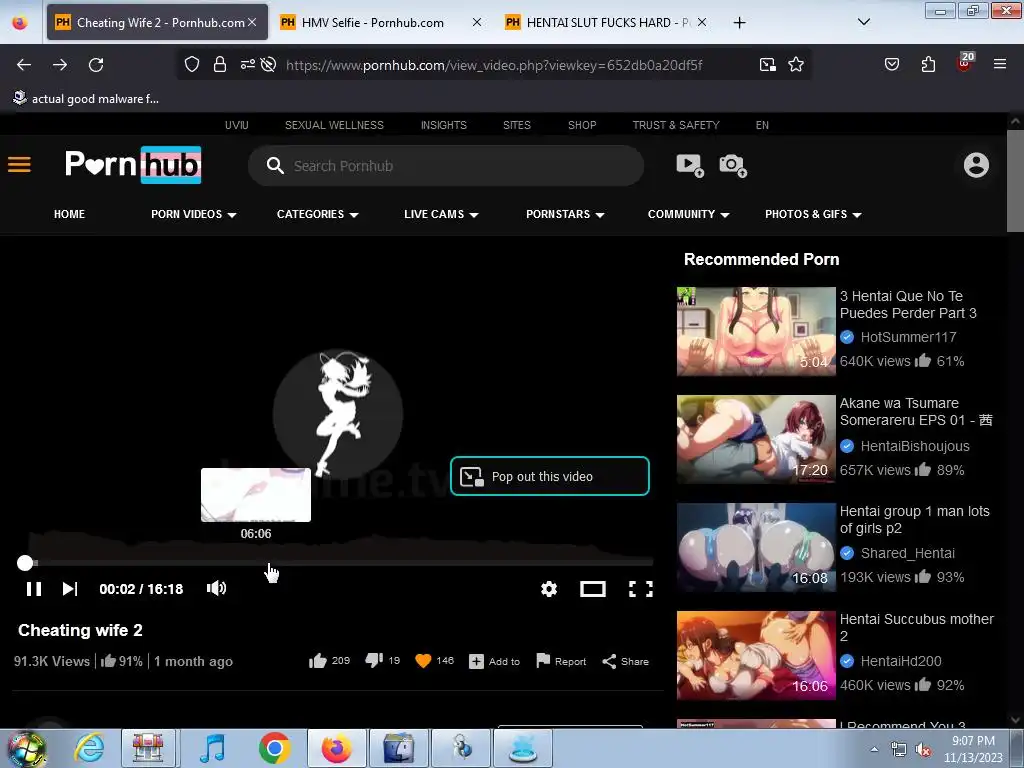Bookmark this page with the star
The width and height of the screenshot is (1024, 768).
[795, 64]
